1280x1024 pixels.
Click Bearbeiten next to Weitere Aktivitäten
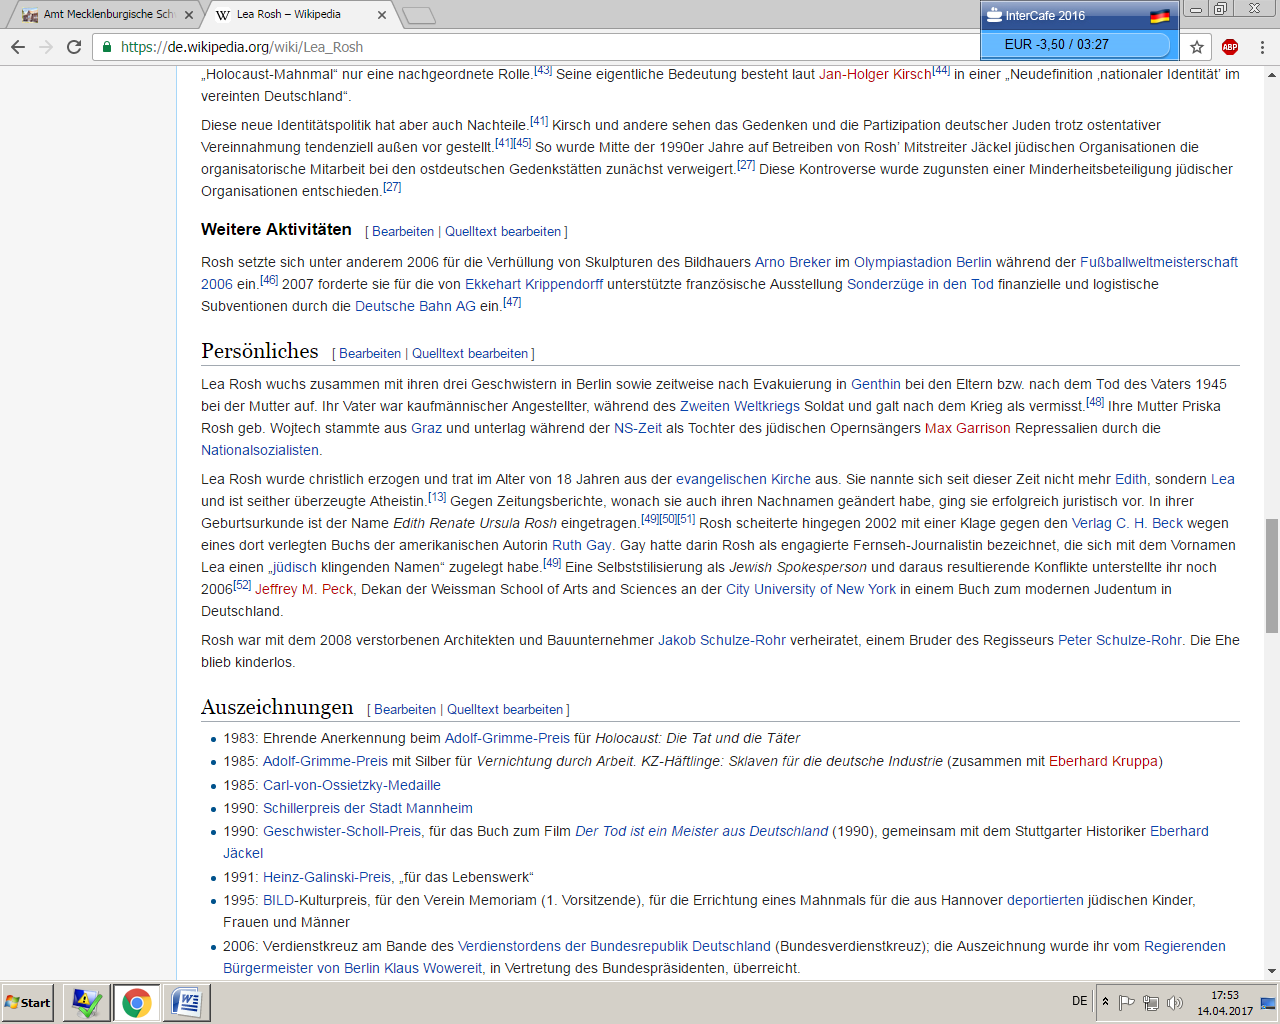[x=403, y=232]
